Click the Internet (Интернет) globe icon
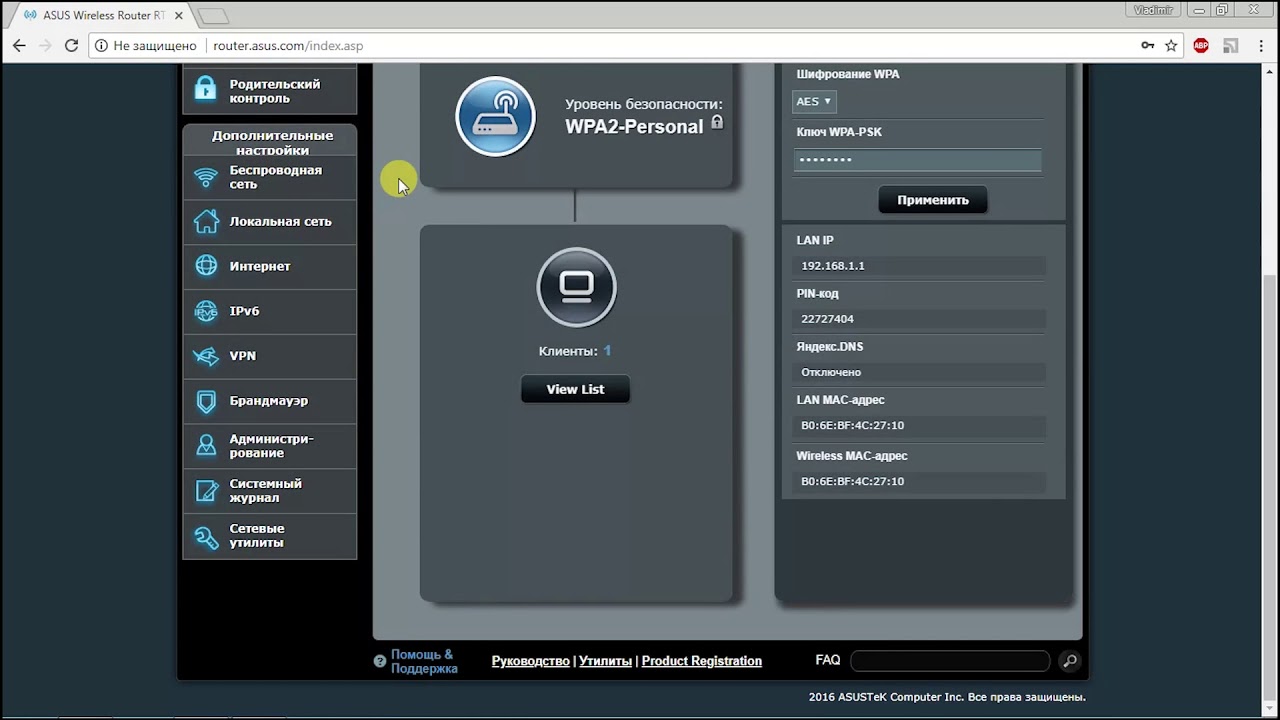Screen dimensions: 1280x720 pos(206,266)
